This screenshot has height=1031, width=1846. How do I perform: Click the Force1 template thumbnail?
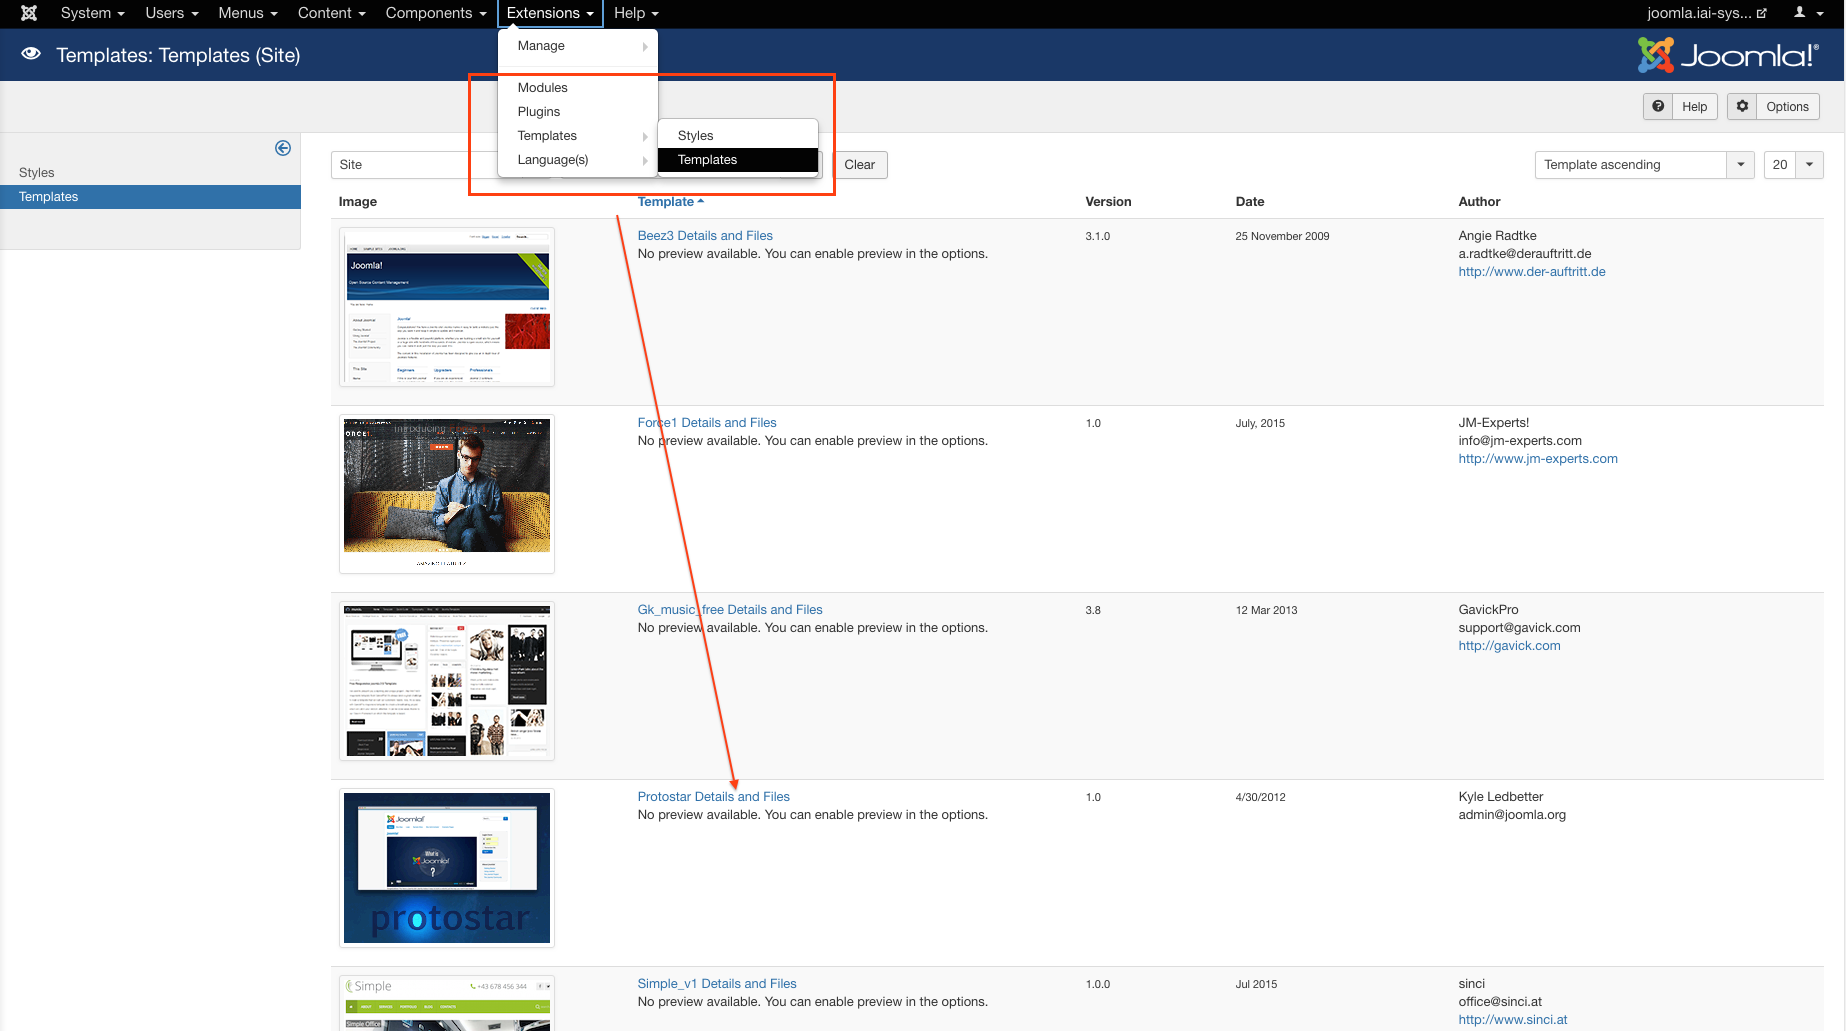pyautogui.click(x=447, y=494)
